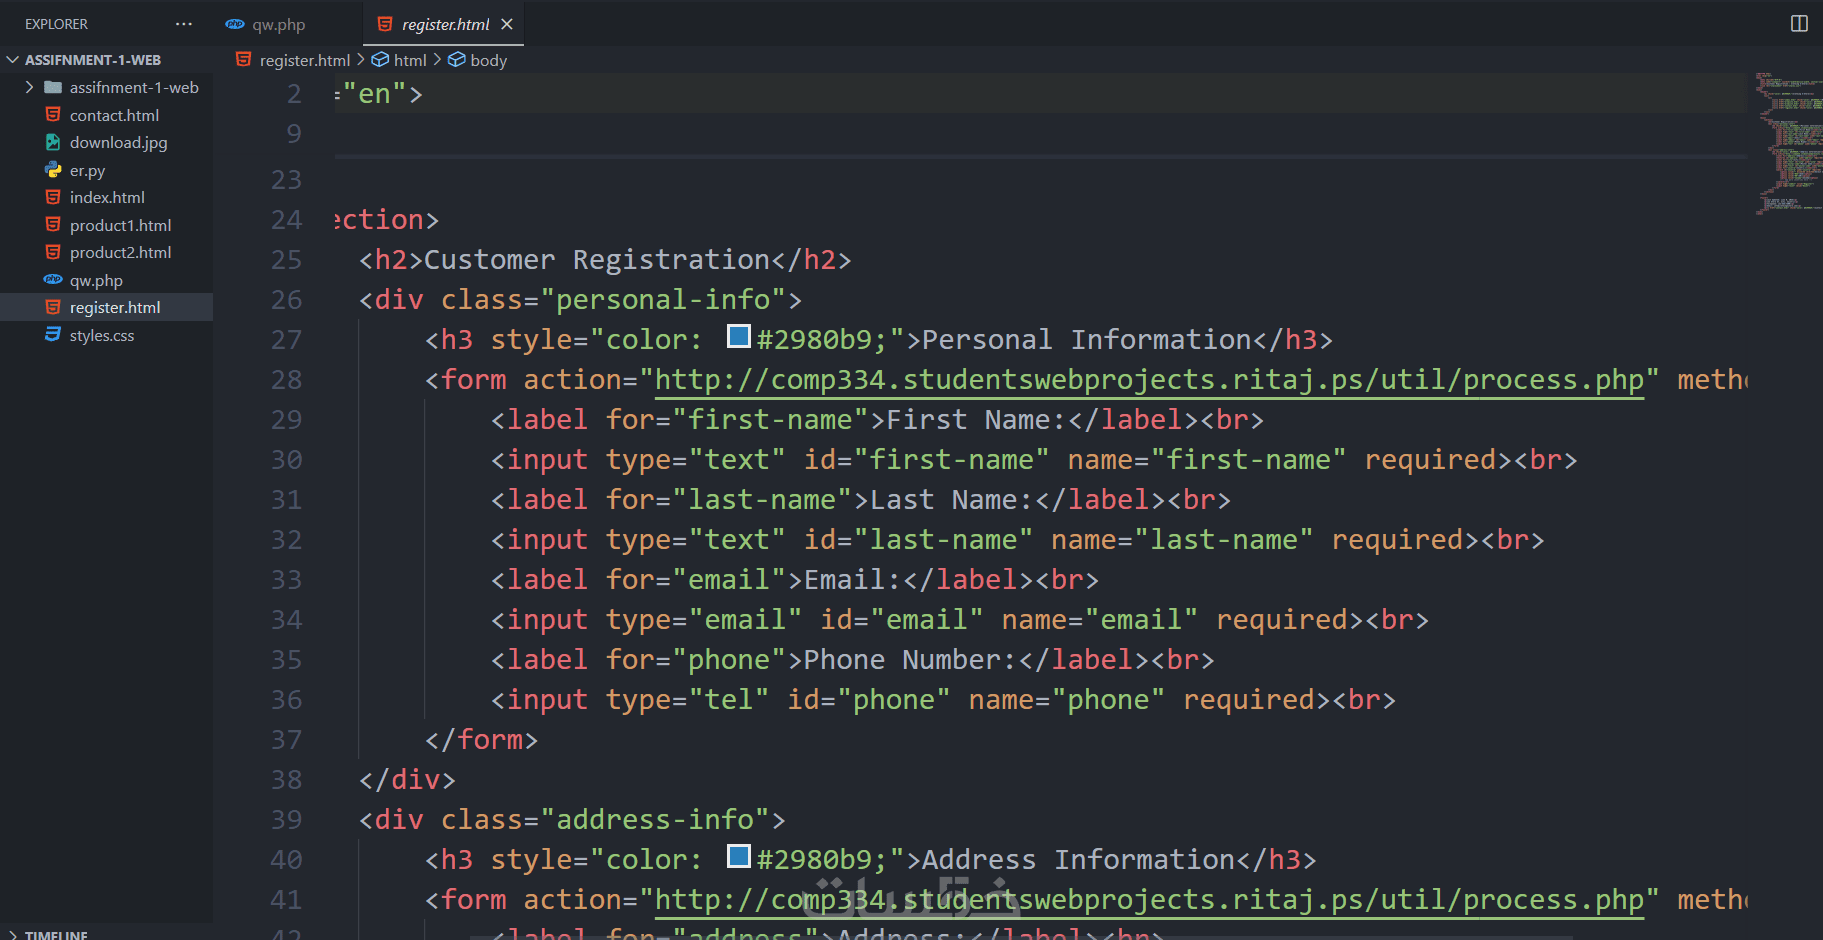Click the download.jpg image file icon

click(x=53, y=142)
